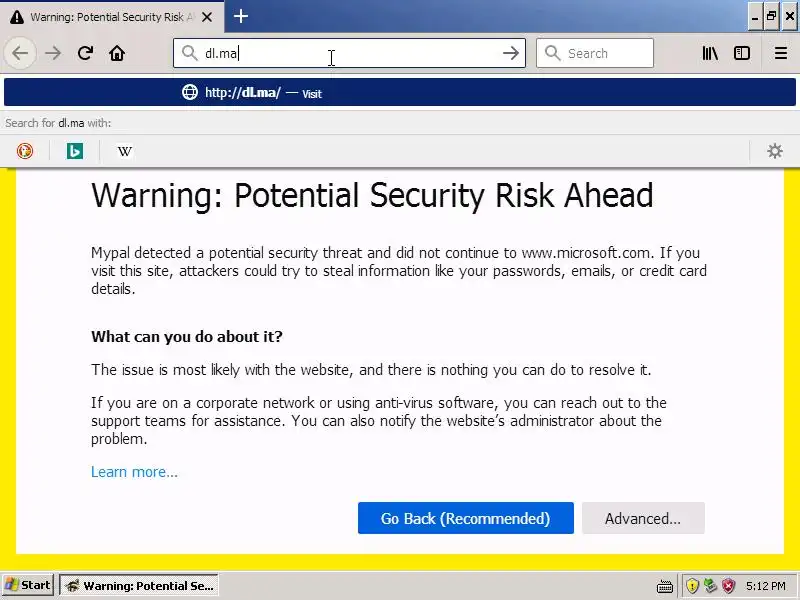Focus the Search input field

[x=595, y=53]
